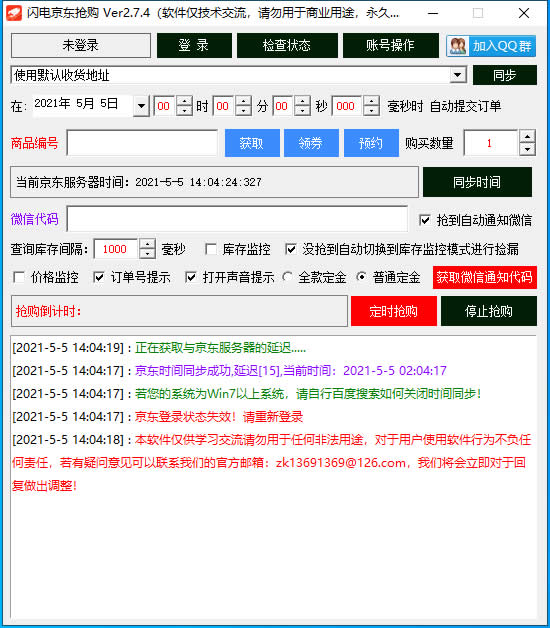Viewport: 550px width, 628px height.
Task: Click the blue 预约 button
Action: tap(371, 143)
